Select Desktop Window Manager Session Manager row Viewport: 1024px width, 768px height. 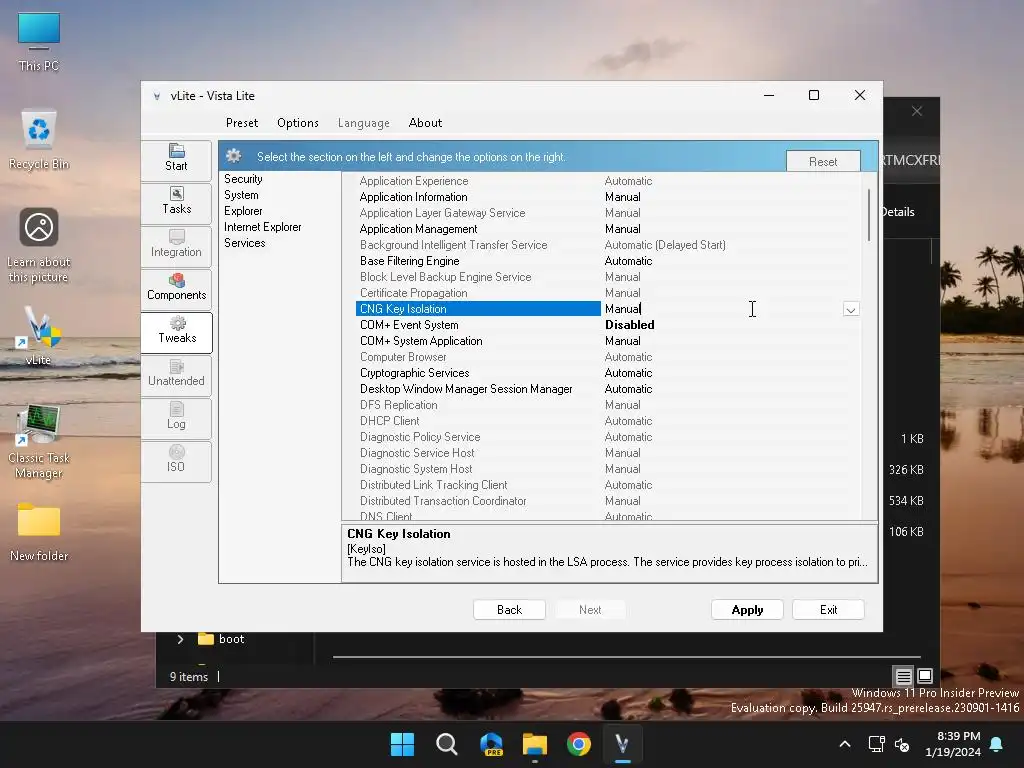tap(609, 389)
